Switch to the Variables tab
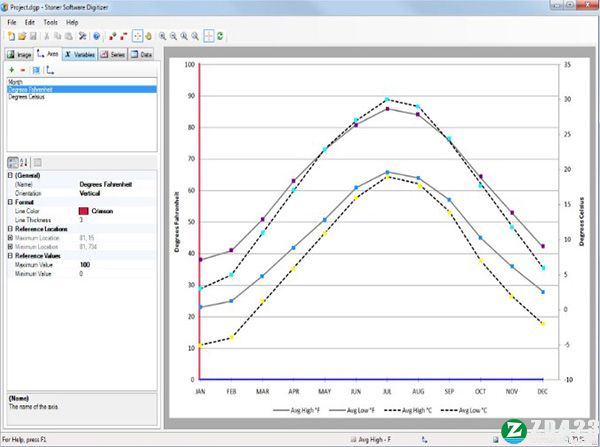The width and height of the screenshot is (600, 447). 80,55
